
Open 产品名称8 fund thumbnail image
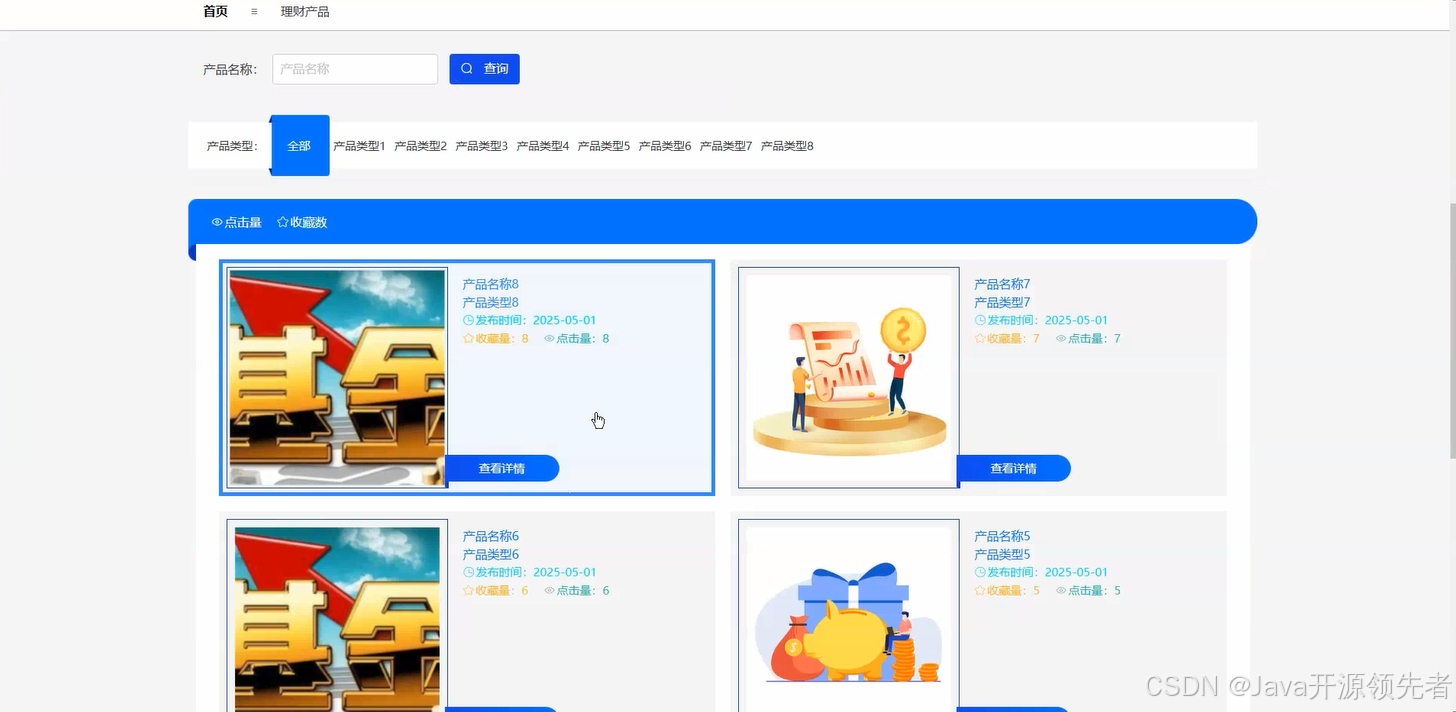(x=337, y=378)
